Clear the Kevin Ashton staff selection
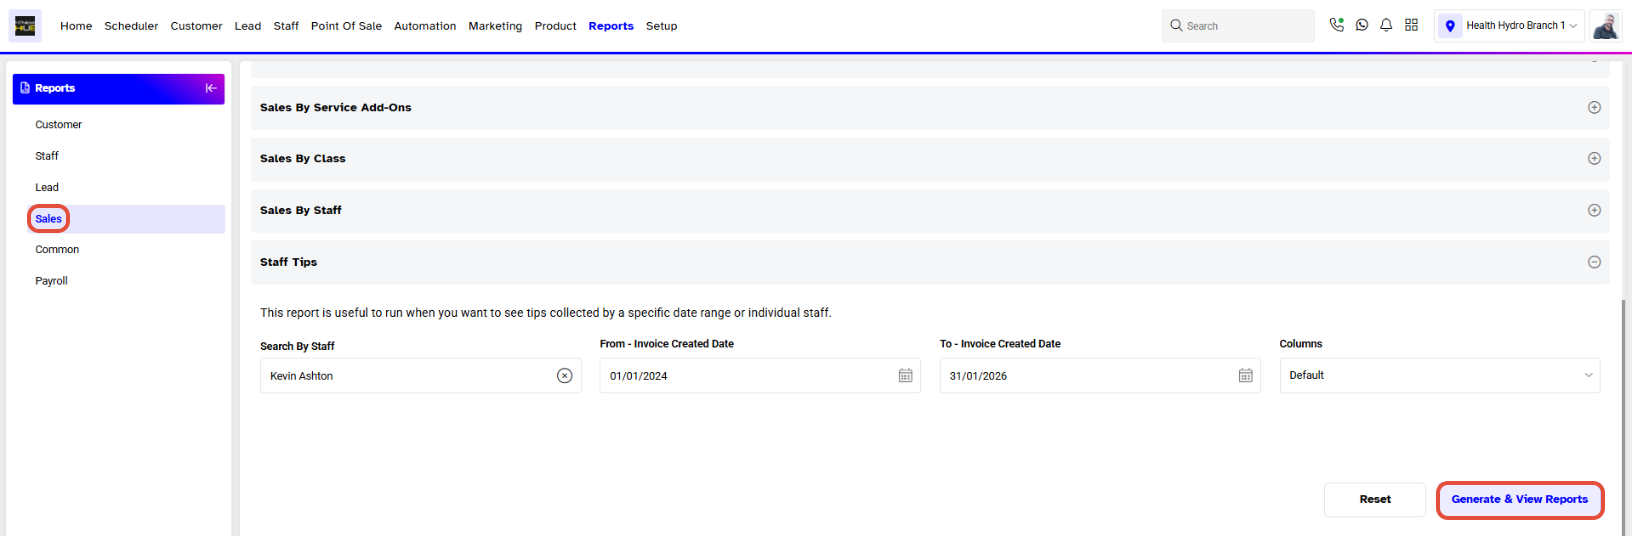 (x=565, y=376)
